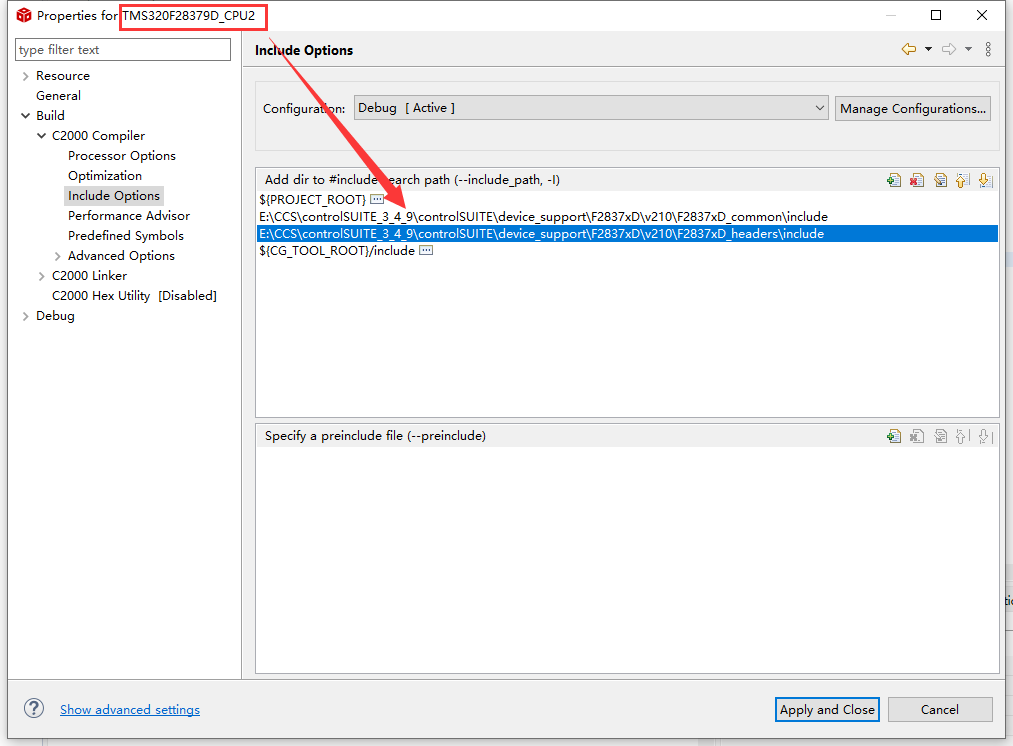Expand the Resource tree node
The height and width of the screenshot is (746, 1013).
point(25,76)
